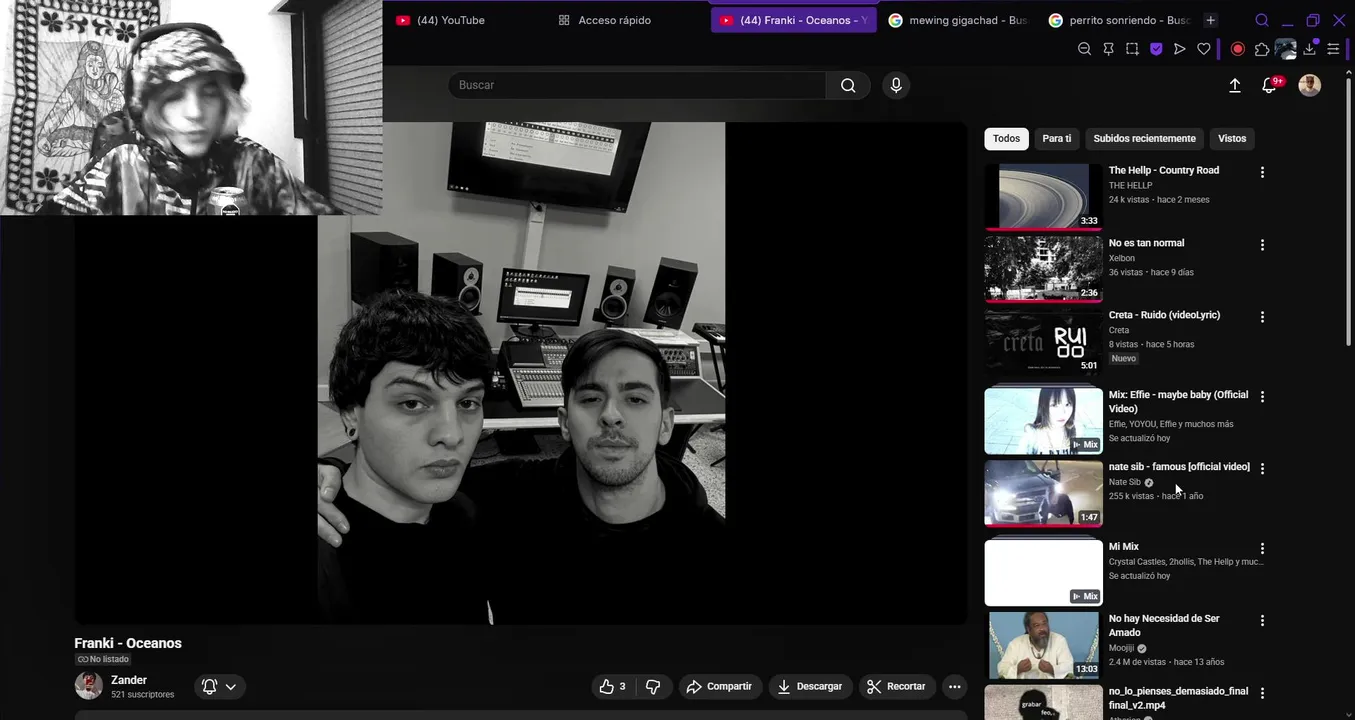Screen dimensions: 1355x720
Task: Select the Para ti filter chip
Action: 1056,139
